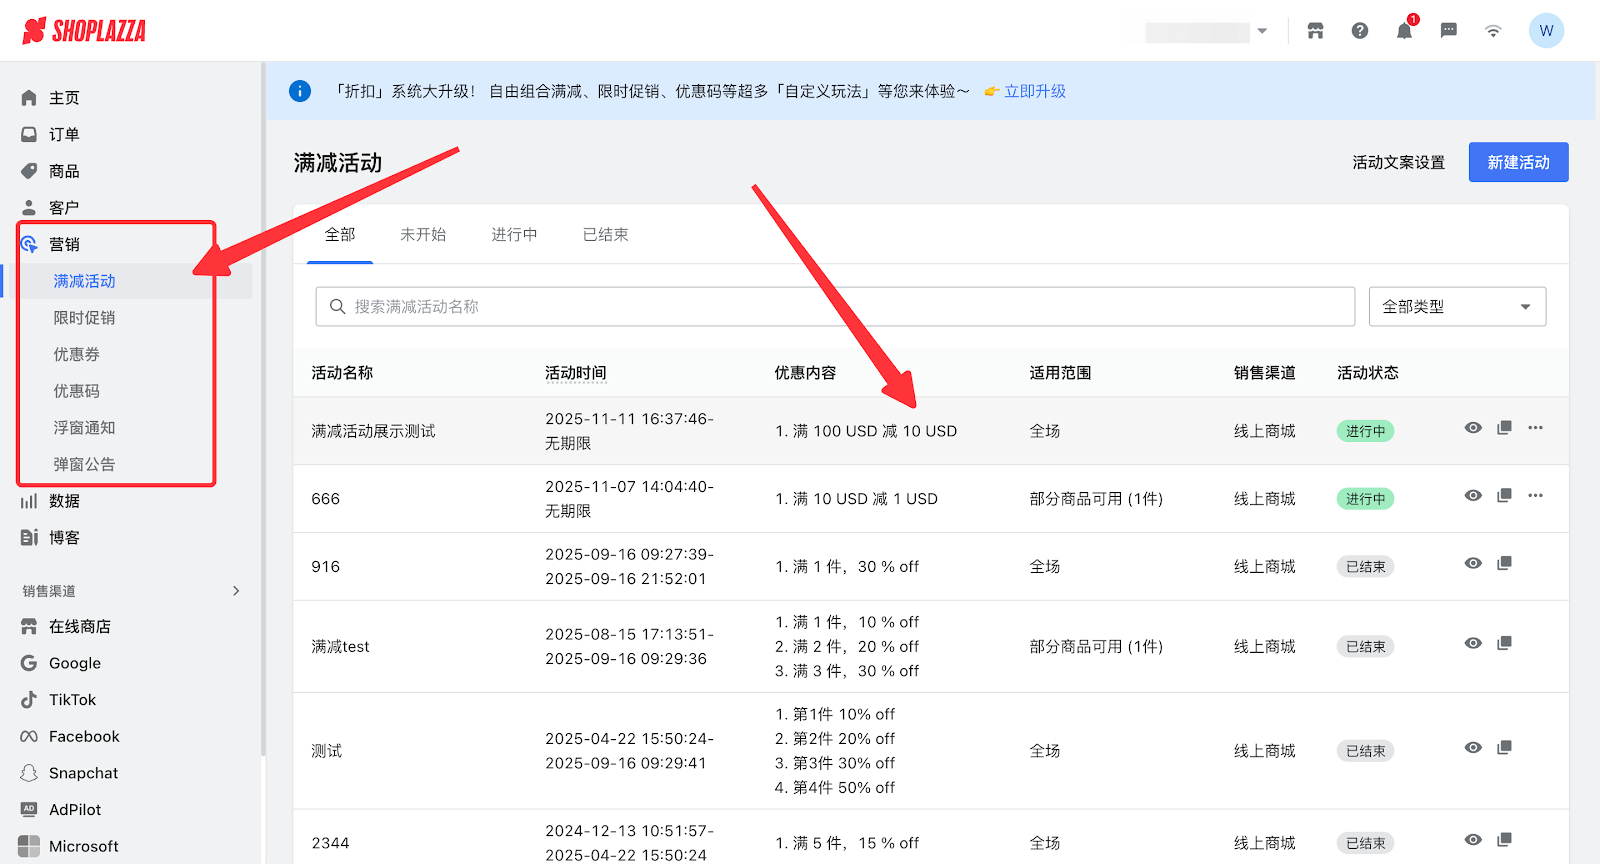
Task: Switch to the 进行中 tab
Action: tap(514, 235)
